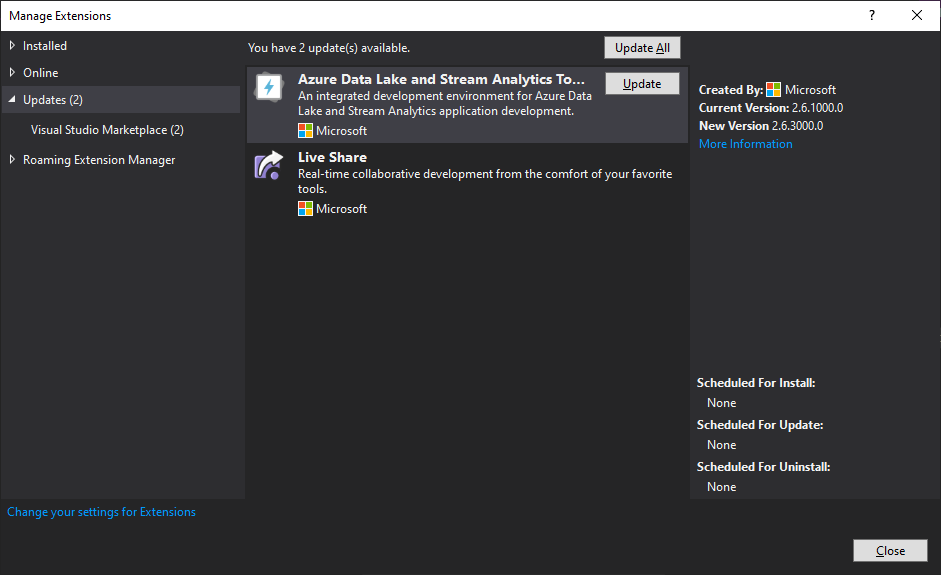Select the Updates (2) tree item
The height and width of the screenshot is (575, 941).
121,100
